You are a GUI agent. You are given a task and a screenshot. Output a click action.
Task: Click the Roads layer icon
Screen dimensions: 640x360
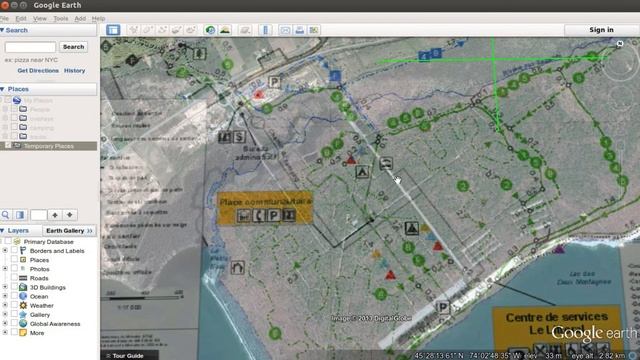(23, 278)
